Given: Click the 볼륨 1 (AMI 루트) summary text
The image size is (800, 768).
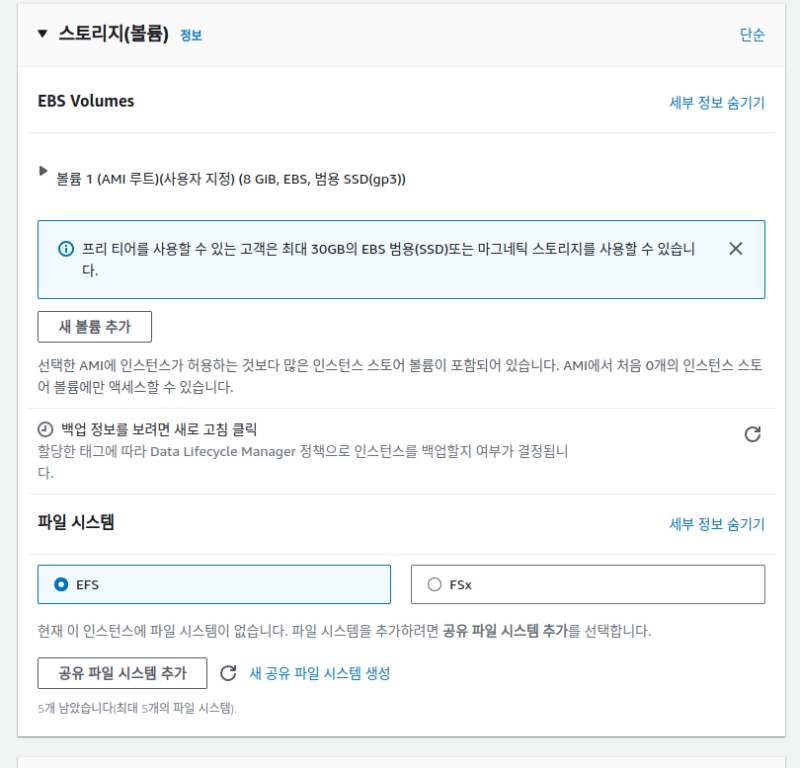Looking at the screenshot, I should coord(230,179).
